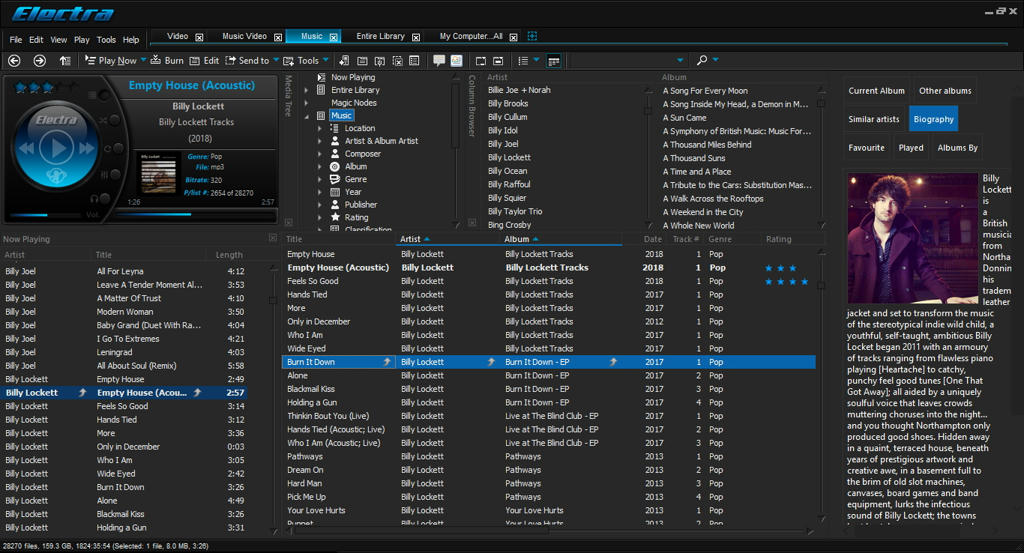Click the fast-forward button in the player
The height and width of the screenshot is (553, 1024).
[86, 149]
